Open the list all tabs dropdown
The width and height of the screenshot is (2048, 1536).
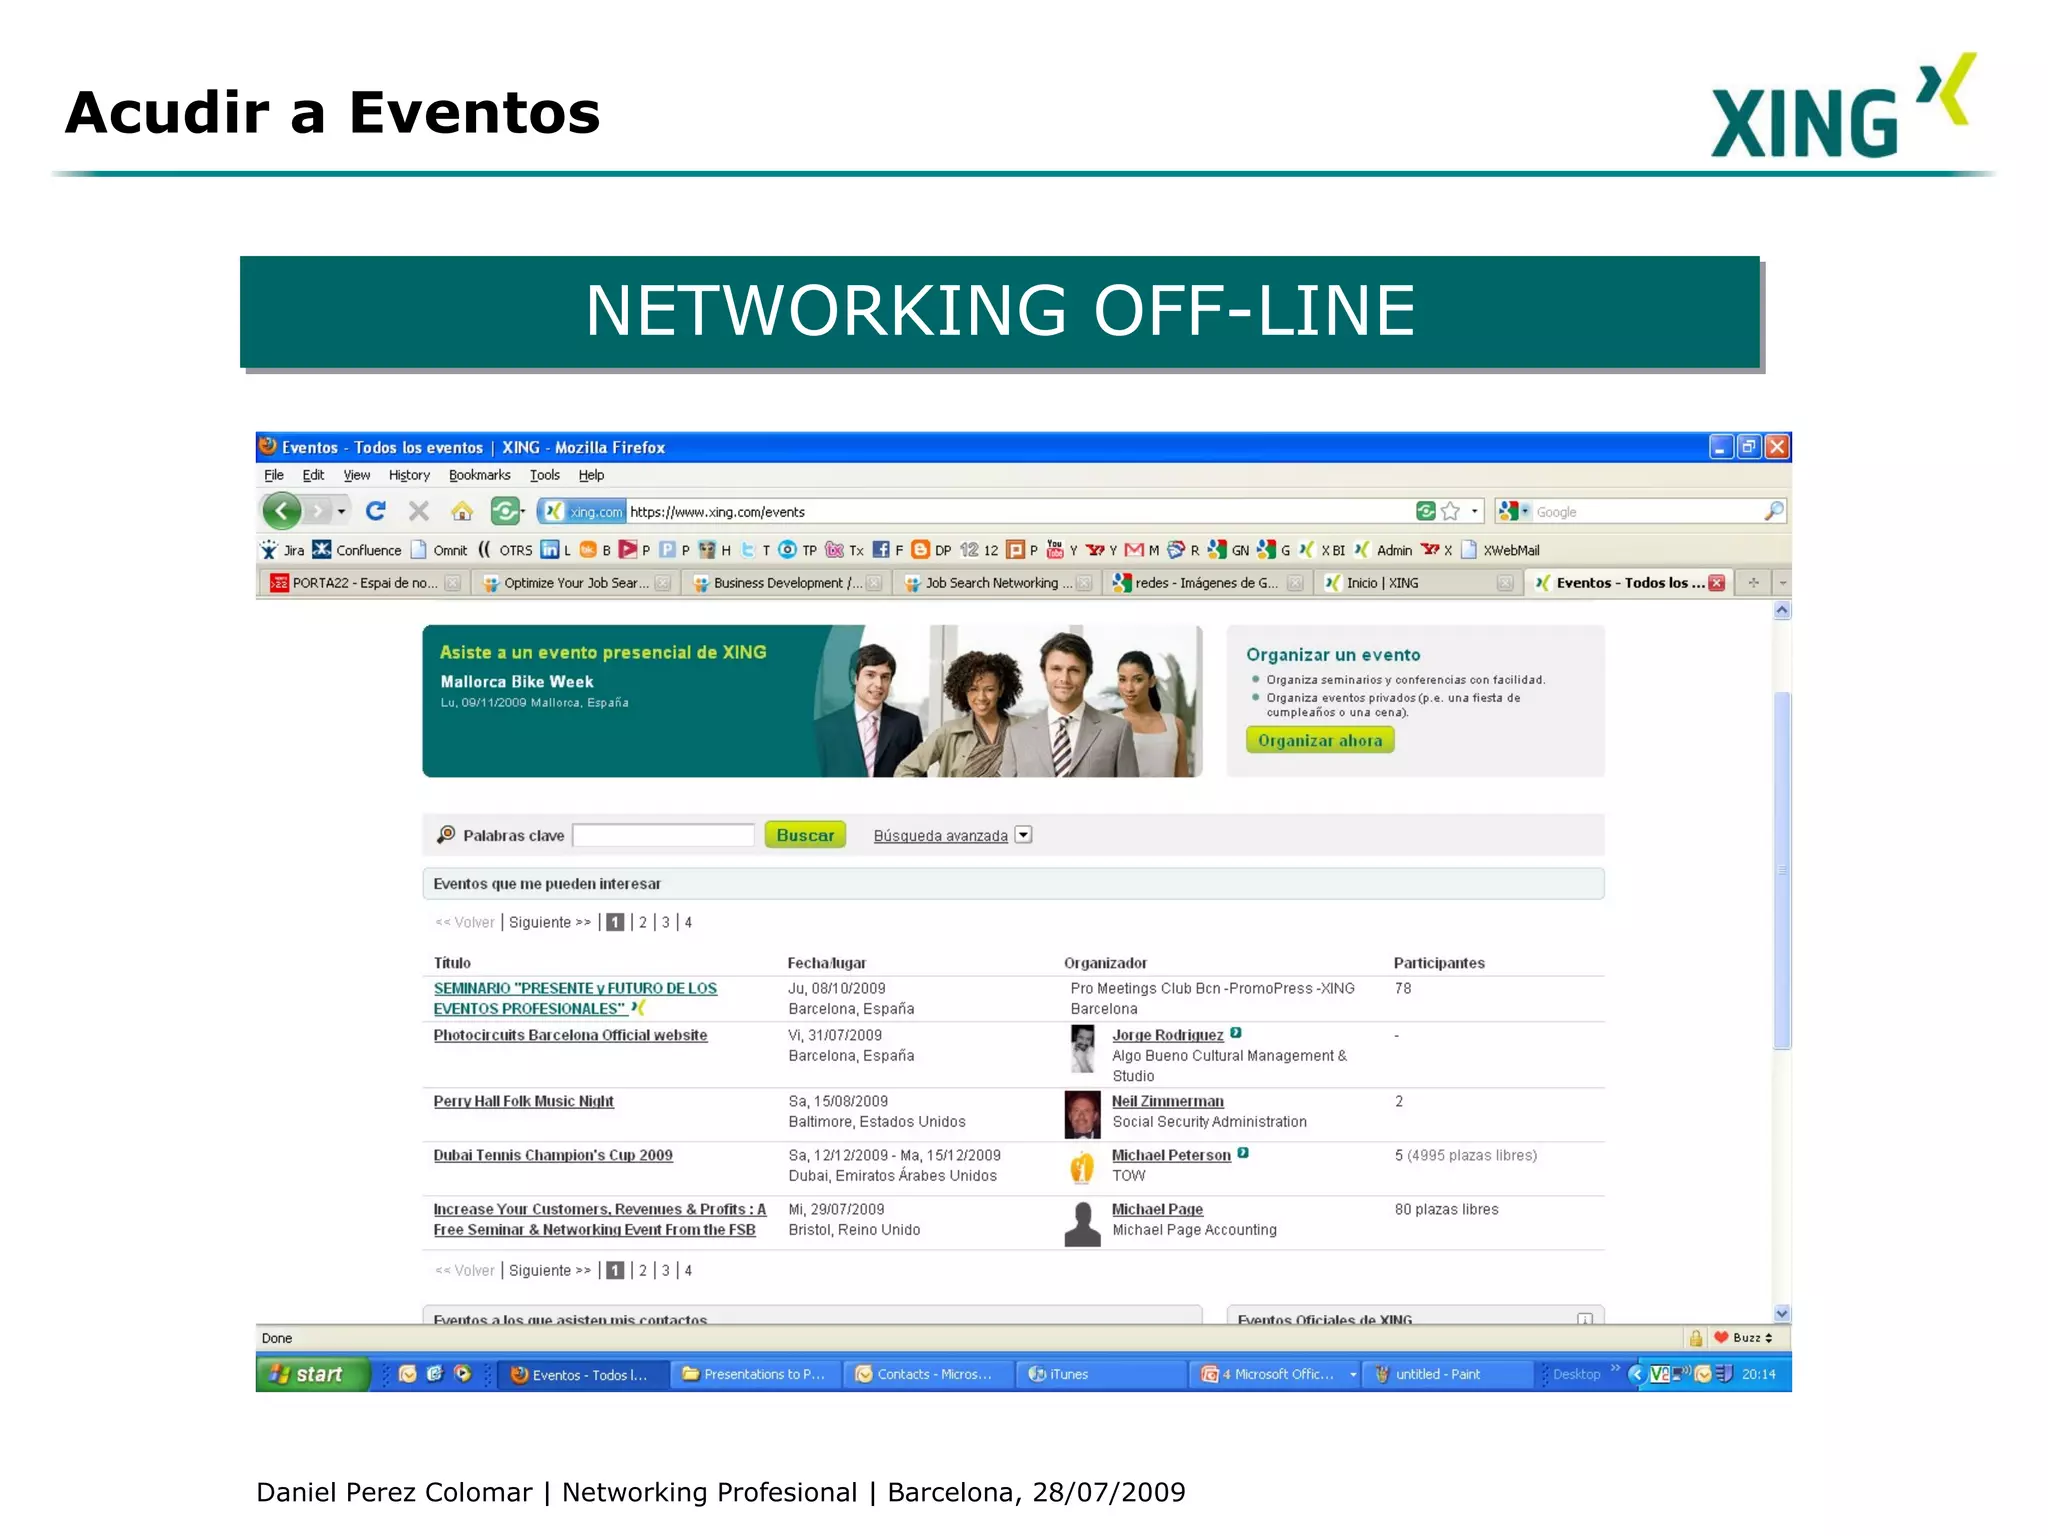click(x=1782, y=583)
